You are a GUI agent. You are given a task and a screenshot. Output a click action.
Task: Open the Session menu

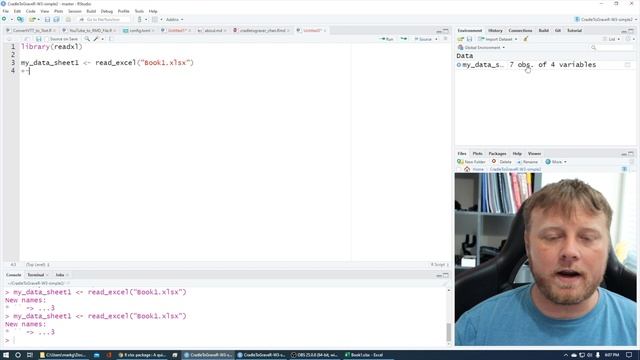pyautogui.click(x=75, y=11)
